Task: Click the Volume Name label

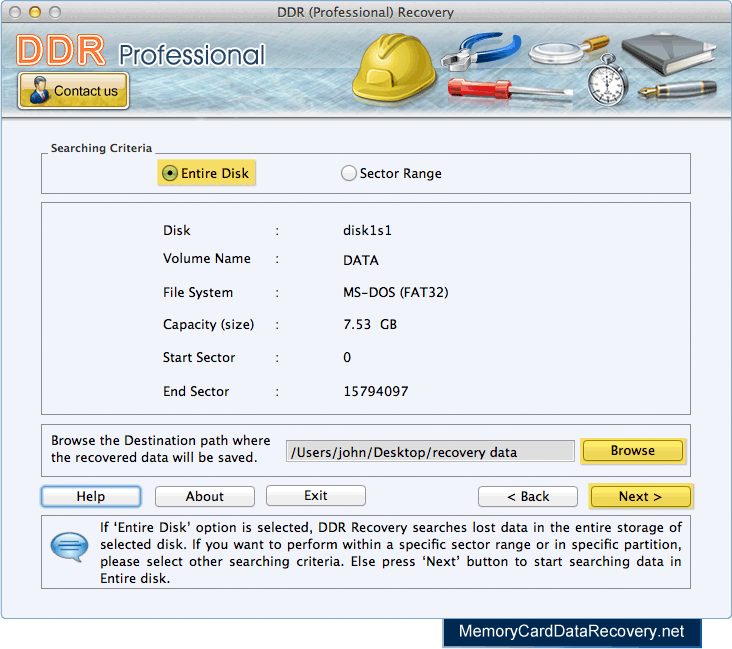Action: coord(207,259)
